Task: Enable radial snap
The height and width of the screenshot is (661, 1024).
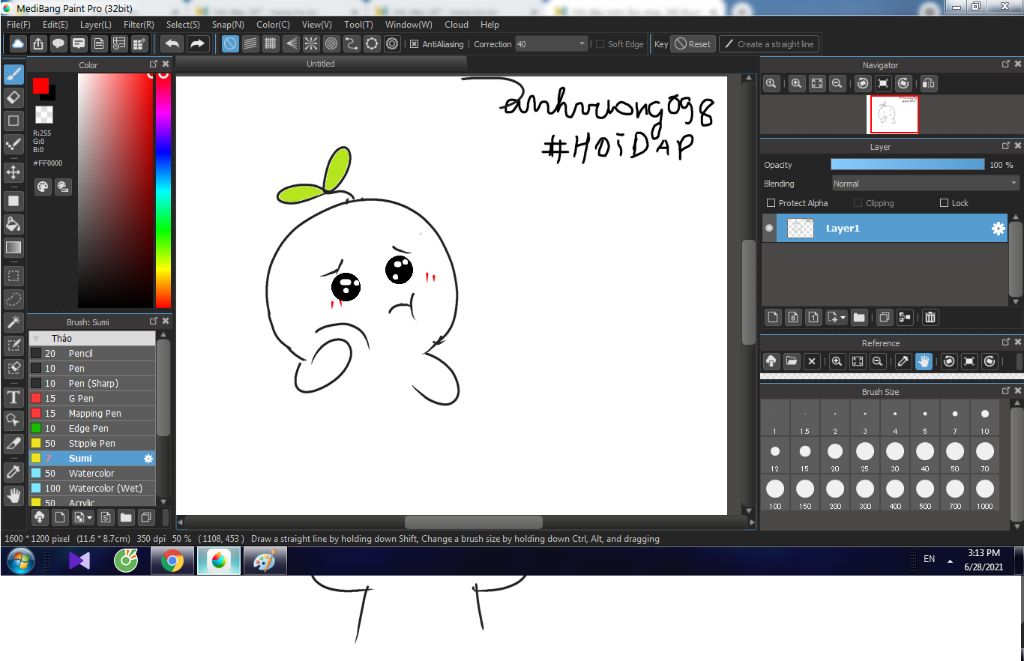Action: click(311, 44)
